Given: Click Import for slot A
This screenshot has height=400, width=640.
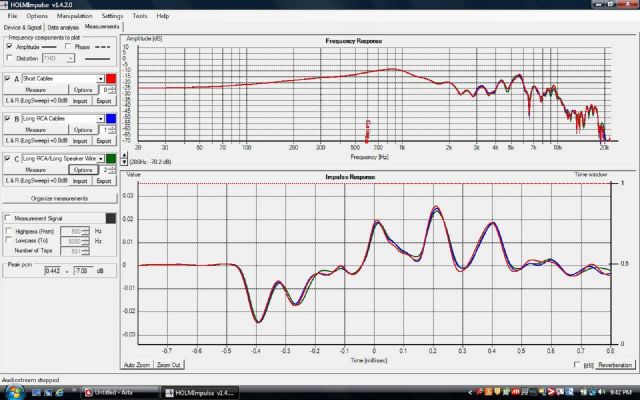Looking at the screenshot, I should (x=80, y=101).
